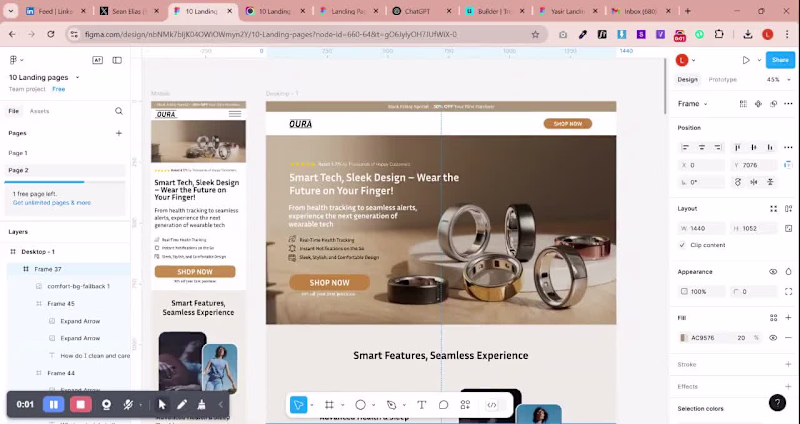The width and height of the screenshot is (800, 424).
Task: Open present options dropdown arrow
Action: [759, 60]
